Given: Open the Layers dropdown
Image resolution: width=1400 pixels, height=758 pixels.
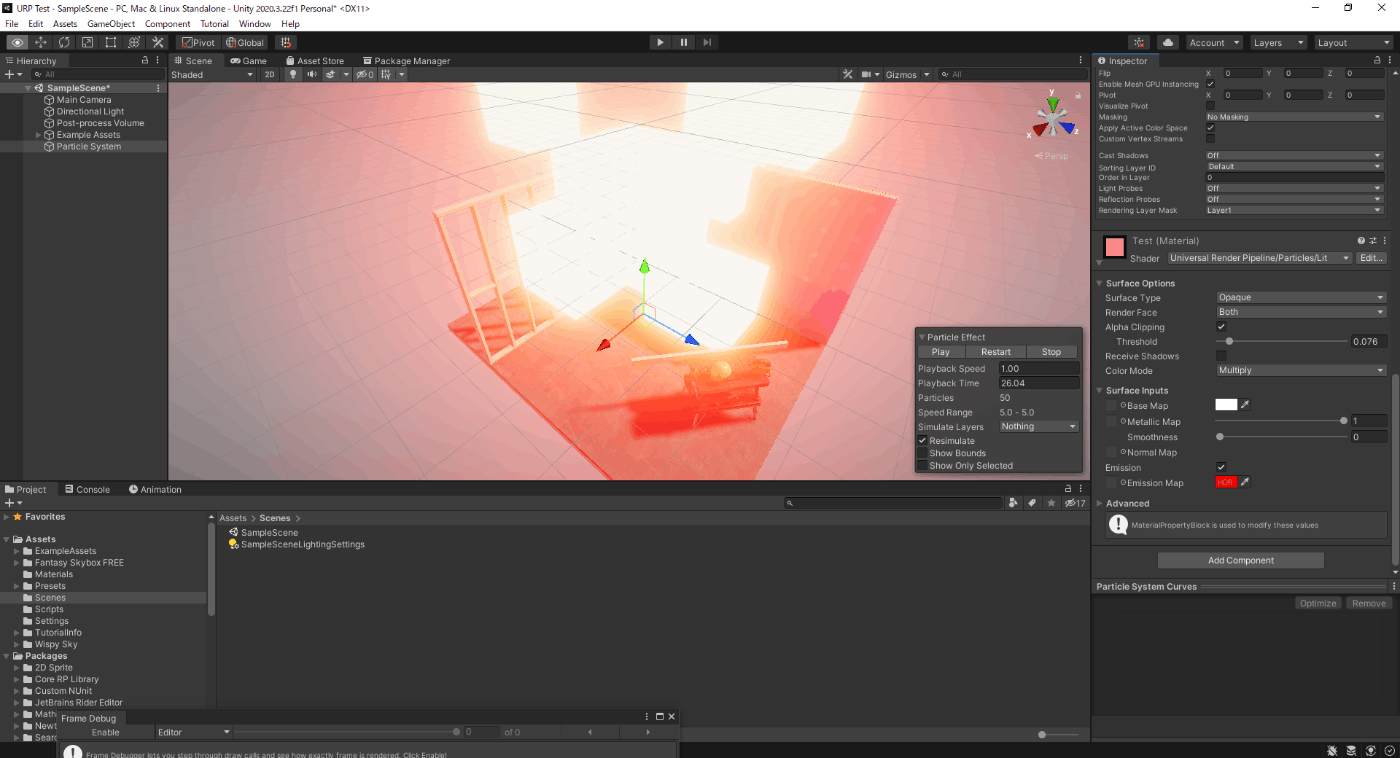Looking at the screenshot, I should point(1278,43).
